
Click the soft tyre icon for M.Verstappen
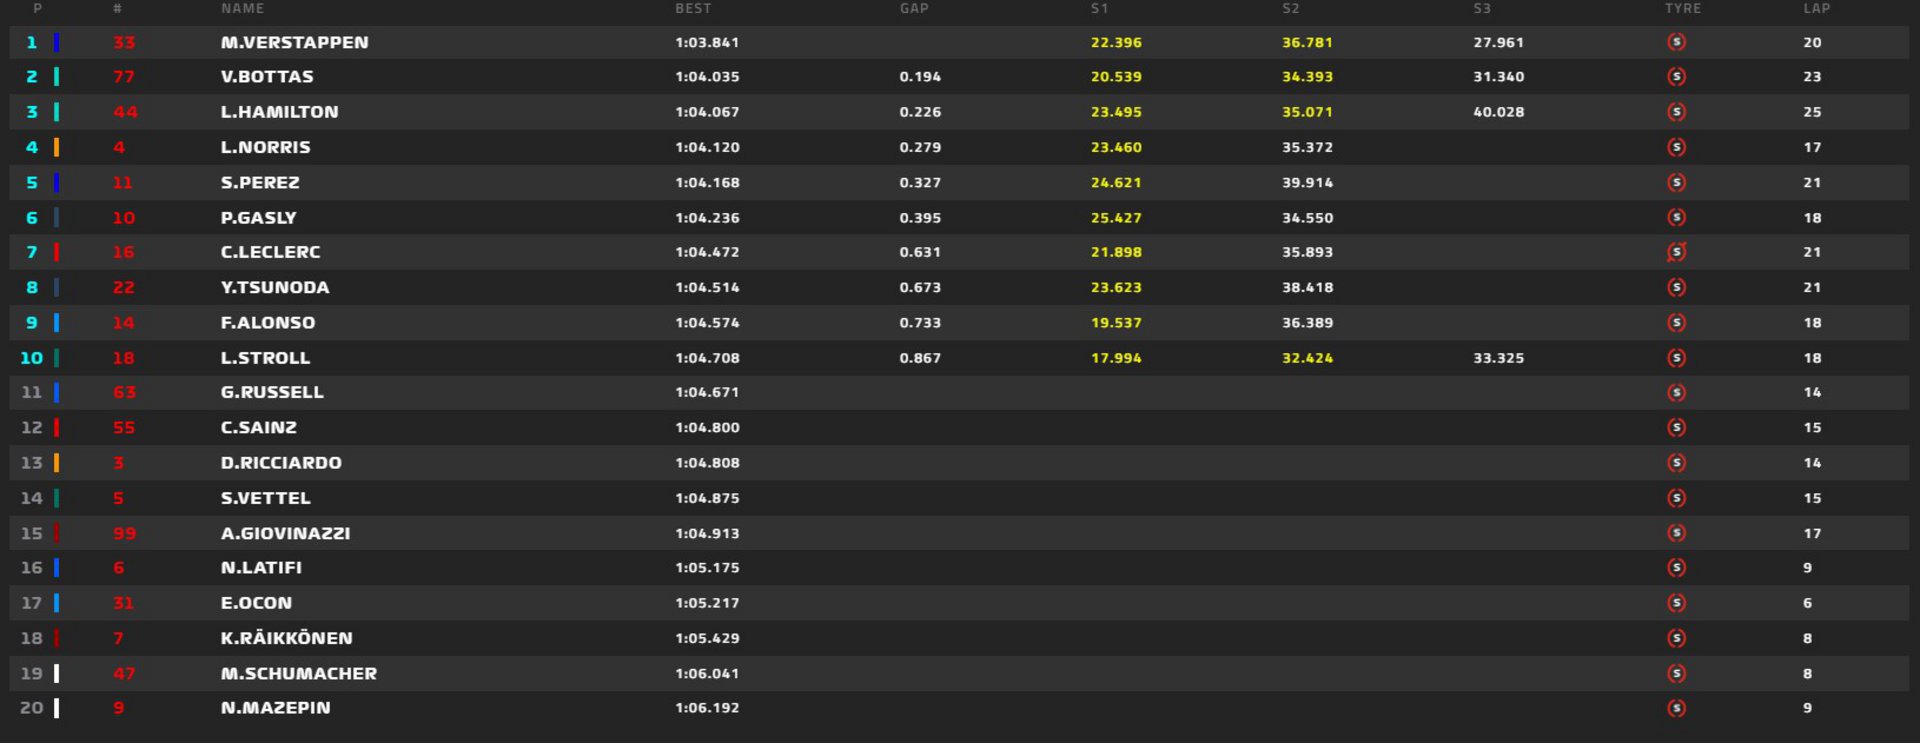(x=1677, y=42)
